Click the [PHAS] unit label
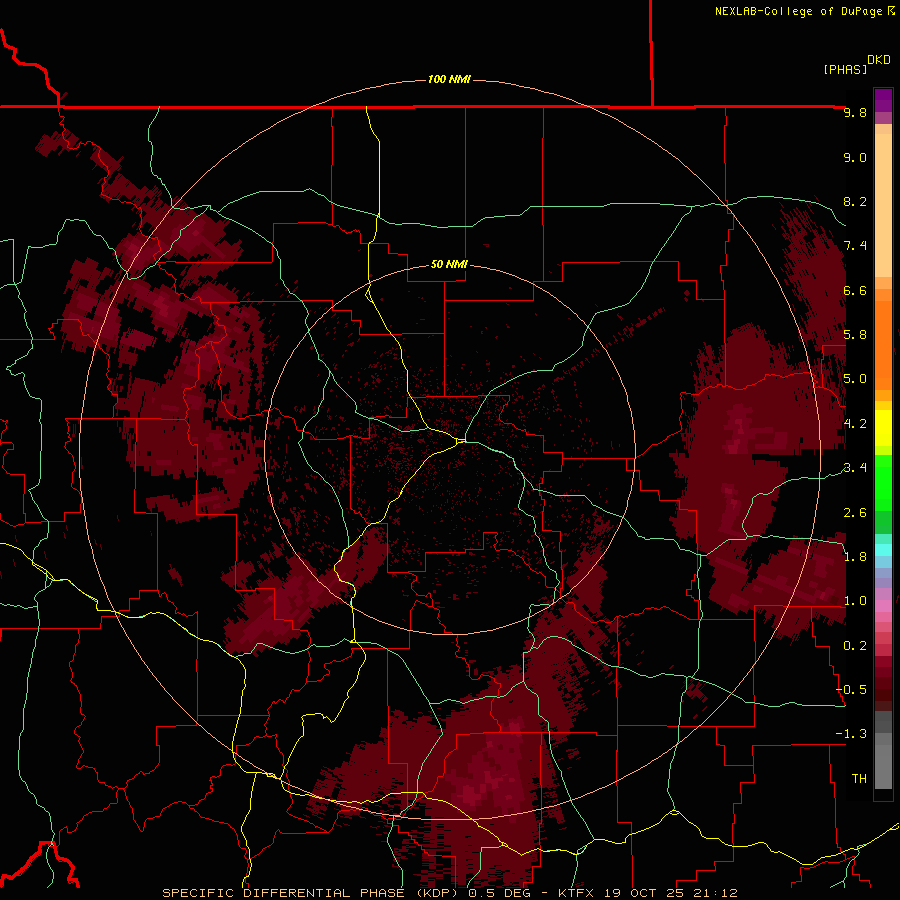This screenshot has height=900, width=900. coord(845,70)
